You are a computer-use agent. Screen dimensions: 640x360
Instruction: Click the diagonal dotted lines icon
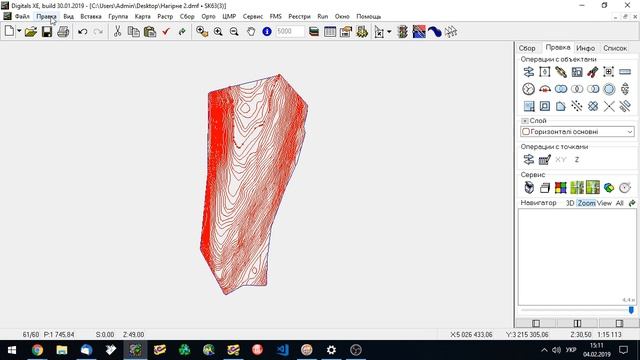pos(577,106)
